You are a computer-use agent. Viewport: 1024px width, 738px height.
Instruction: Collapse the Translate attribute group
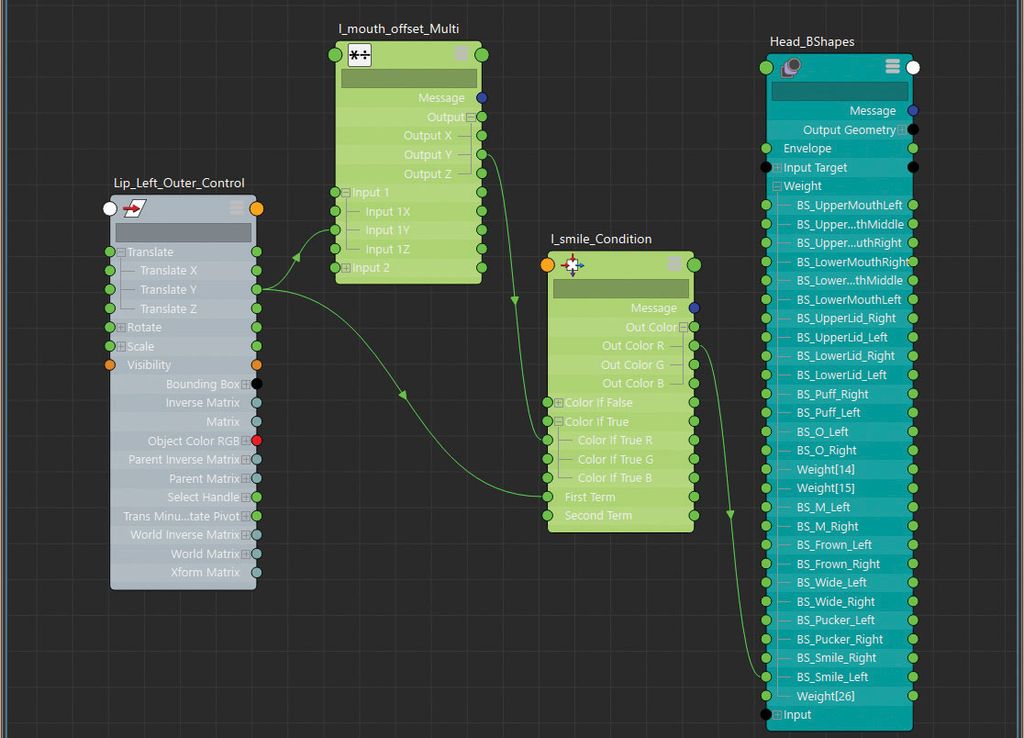pyautogui.click(x=119, y=251)
